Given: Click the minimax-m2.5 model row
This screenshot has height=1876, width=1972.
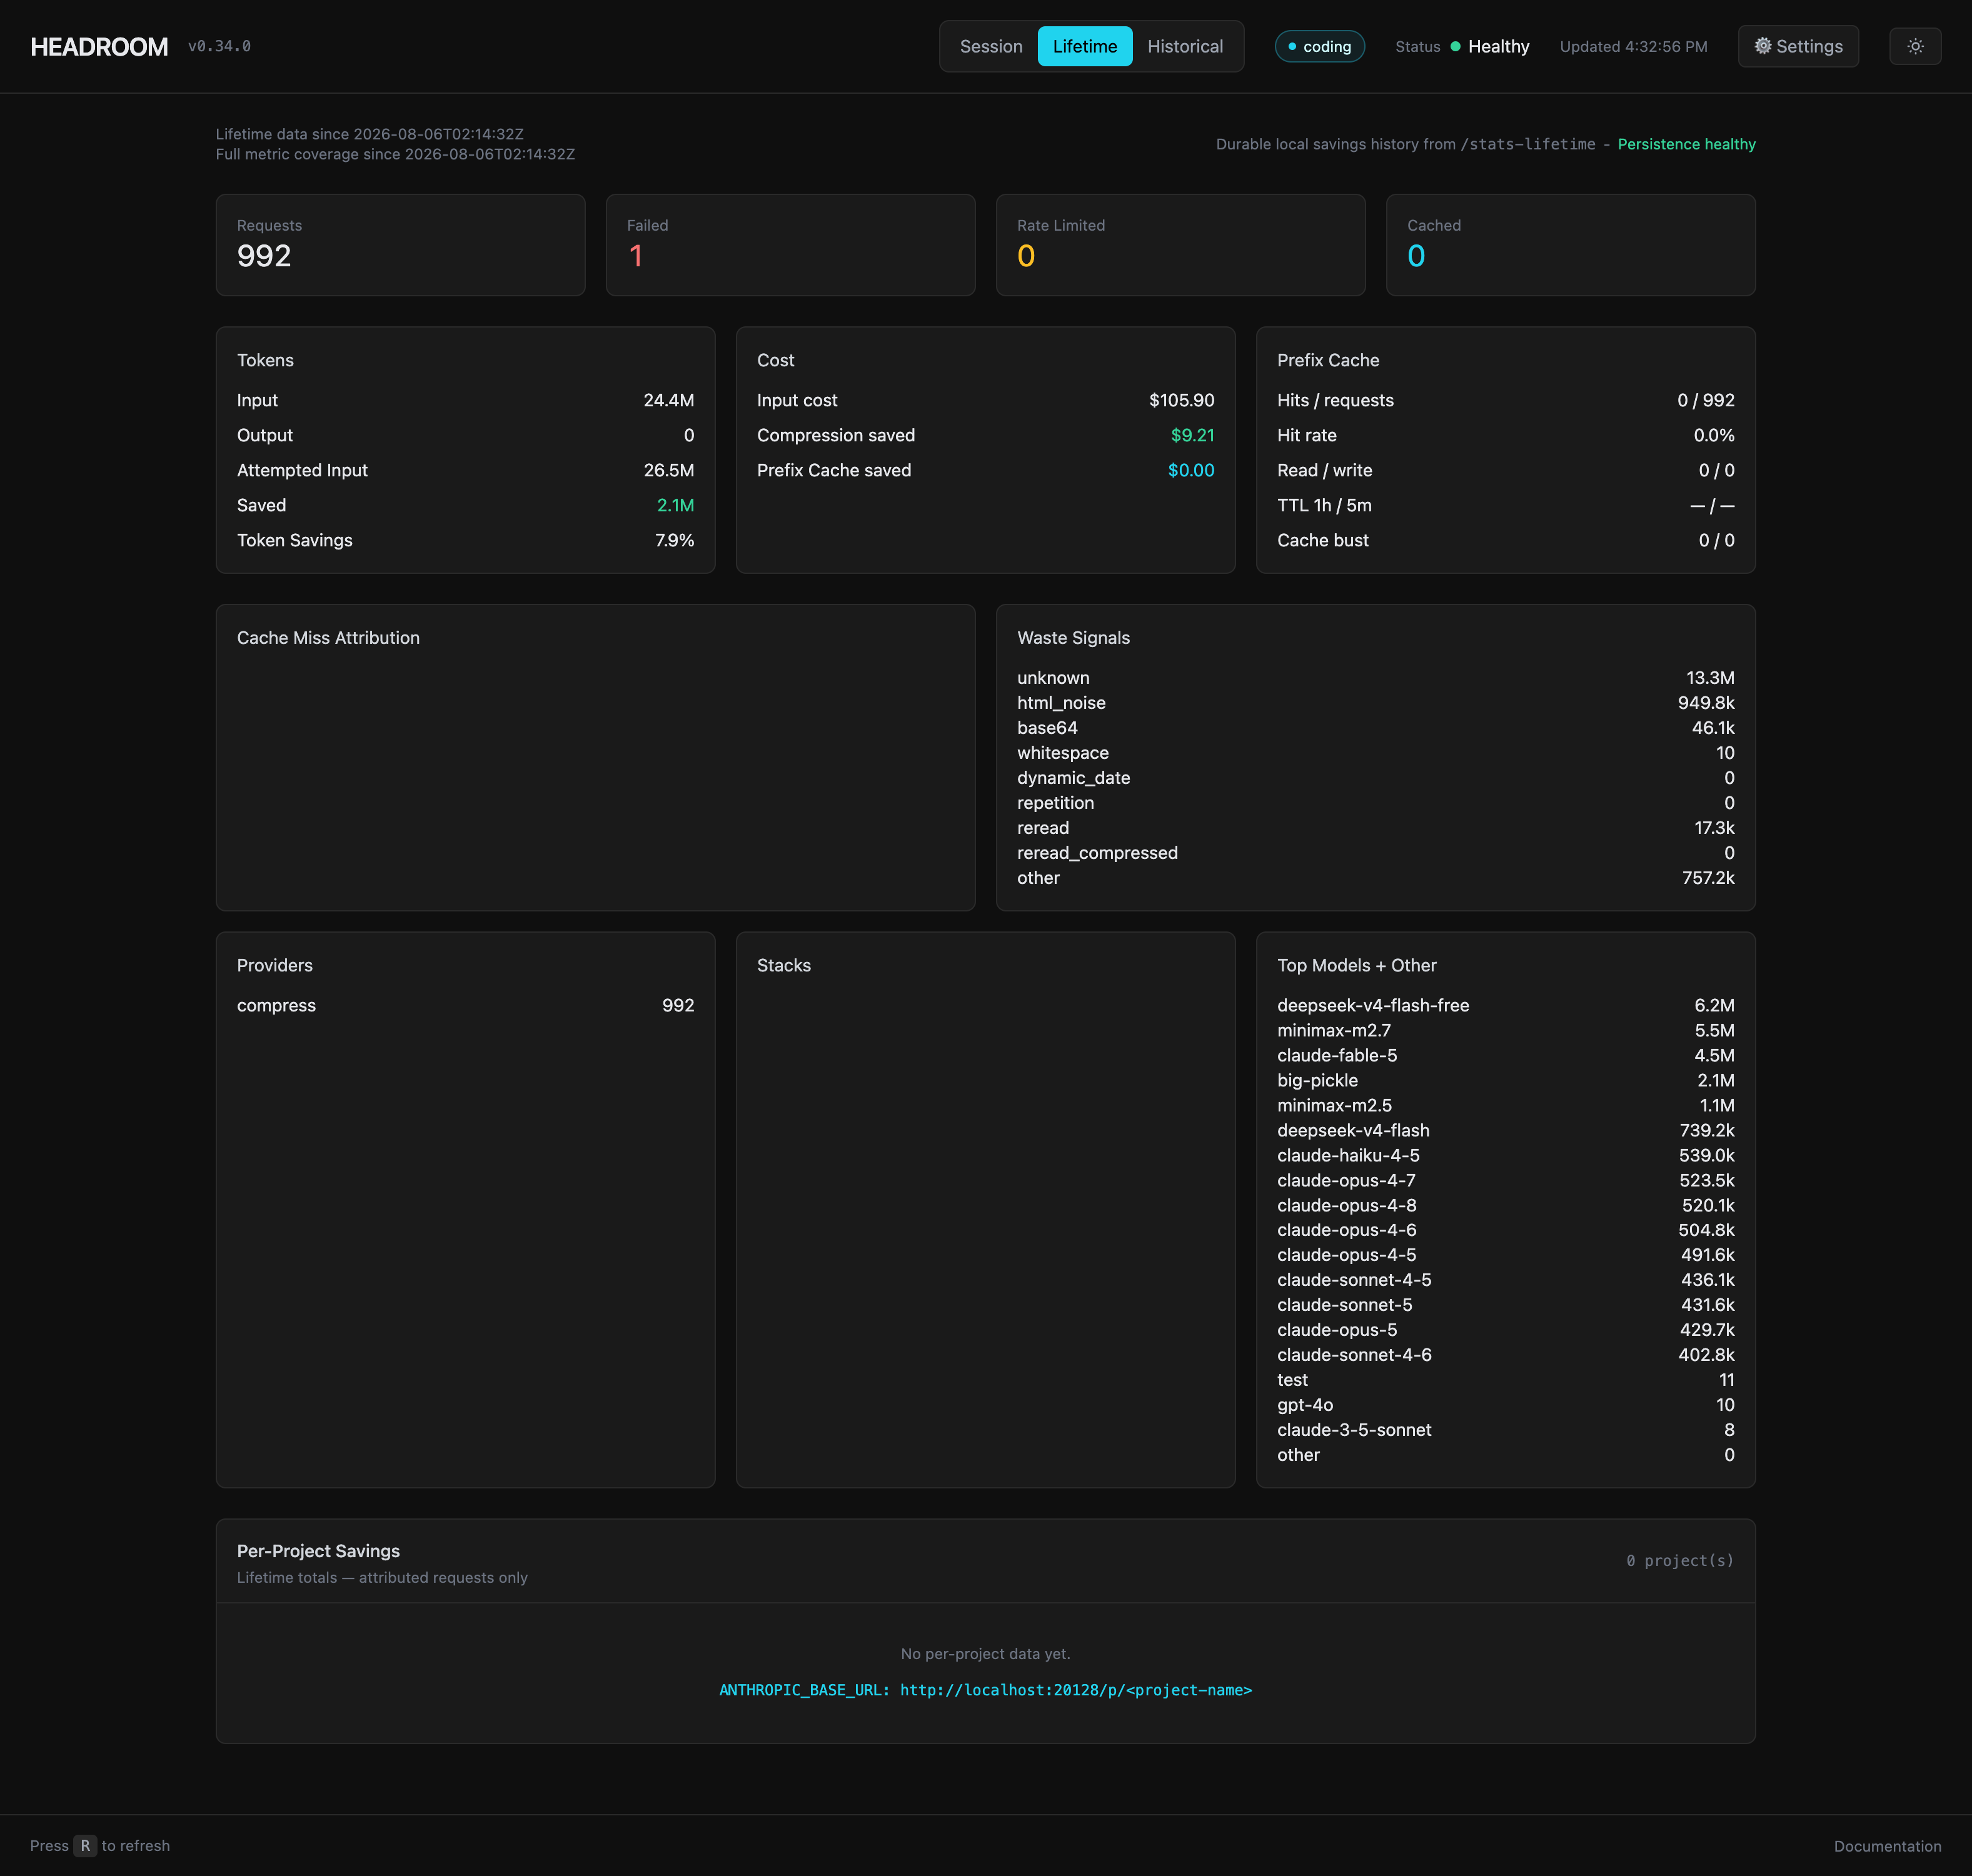Looking at the screenshot, I should point(1505,1105).
